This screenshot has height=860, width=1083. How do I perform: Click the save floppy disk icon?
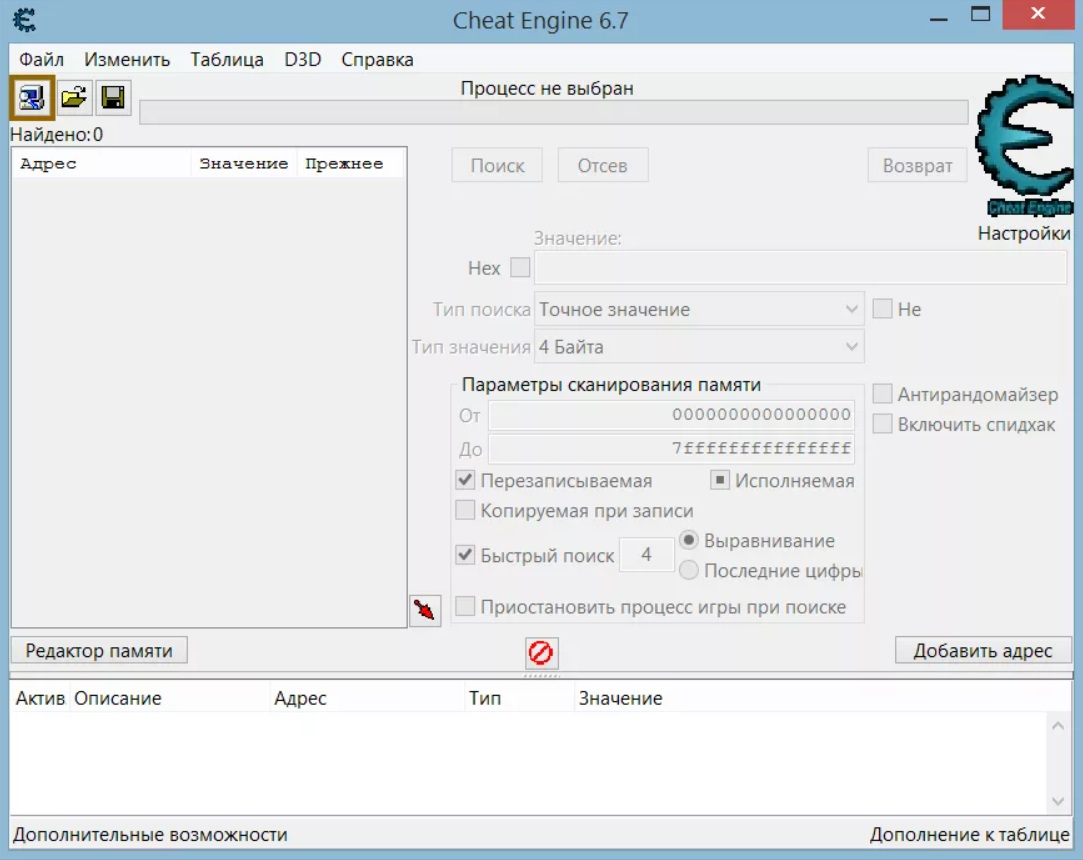click(113, 97)
